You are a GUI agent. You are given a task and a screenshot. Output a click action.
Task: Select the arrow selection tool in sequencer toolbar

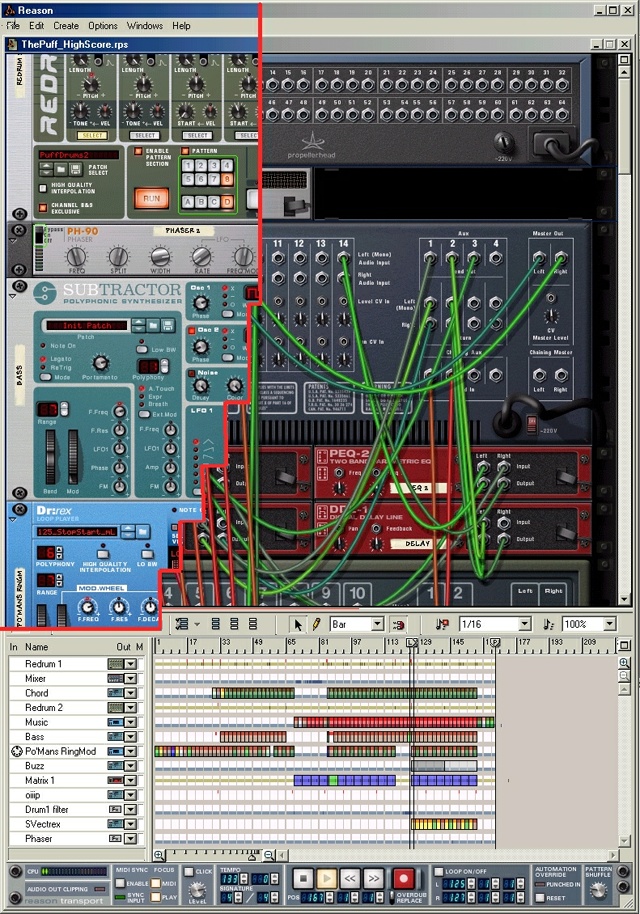[298, 624]
